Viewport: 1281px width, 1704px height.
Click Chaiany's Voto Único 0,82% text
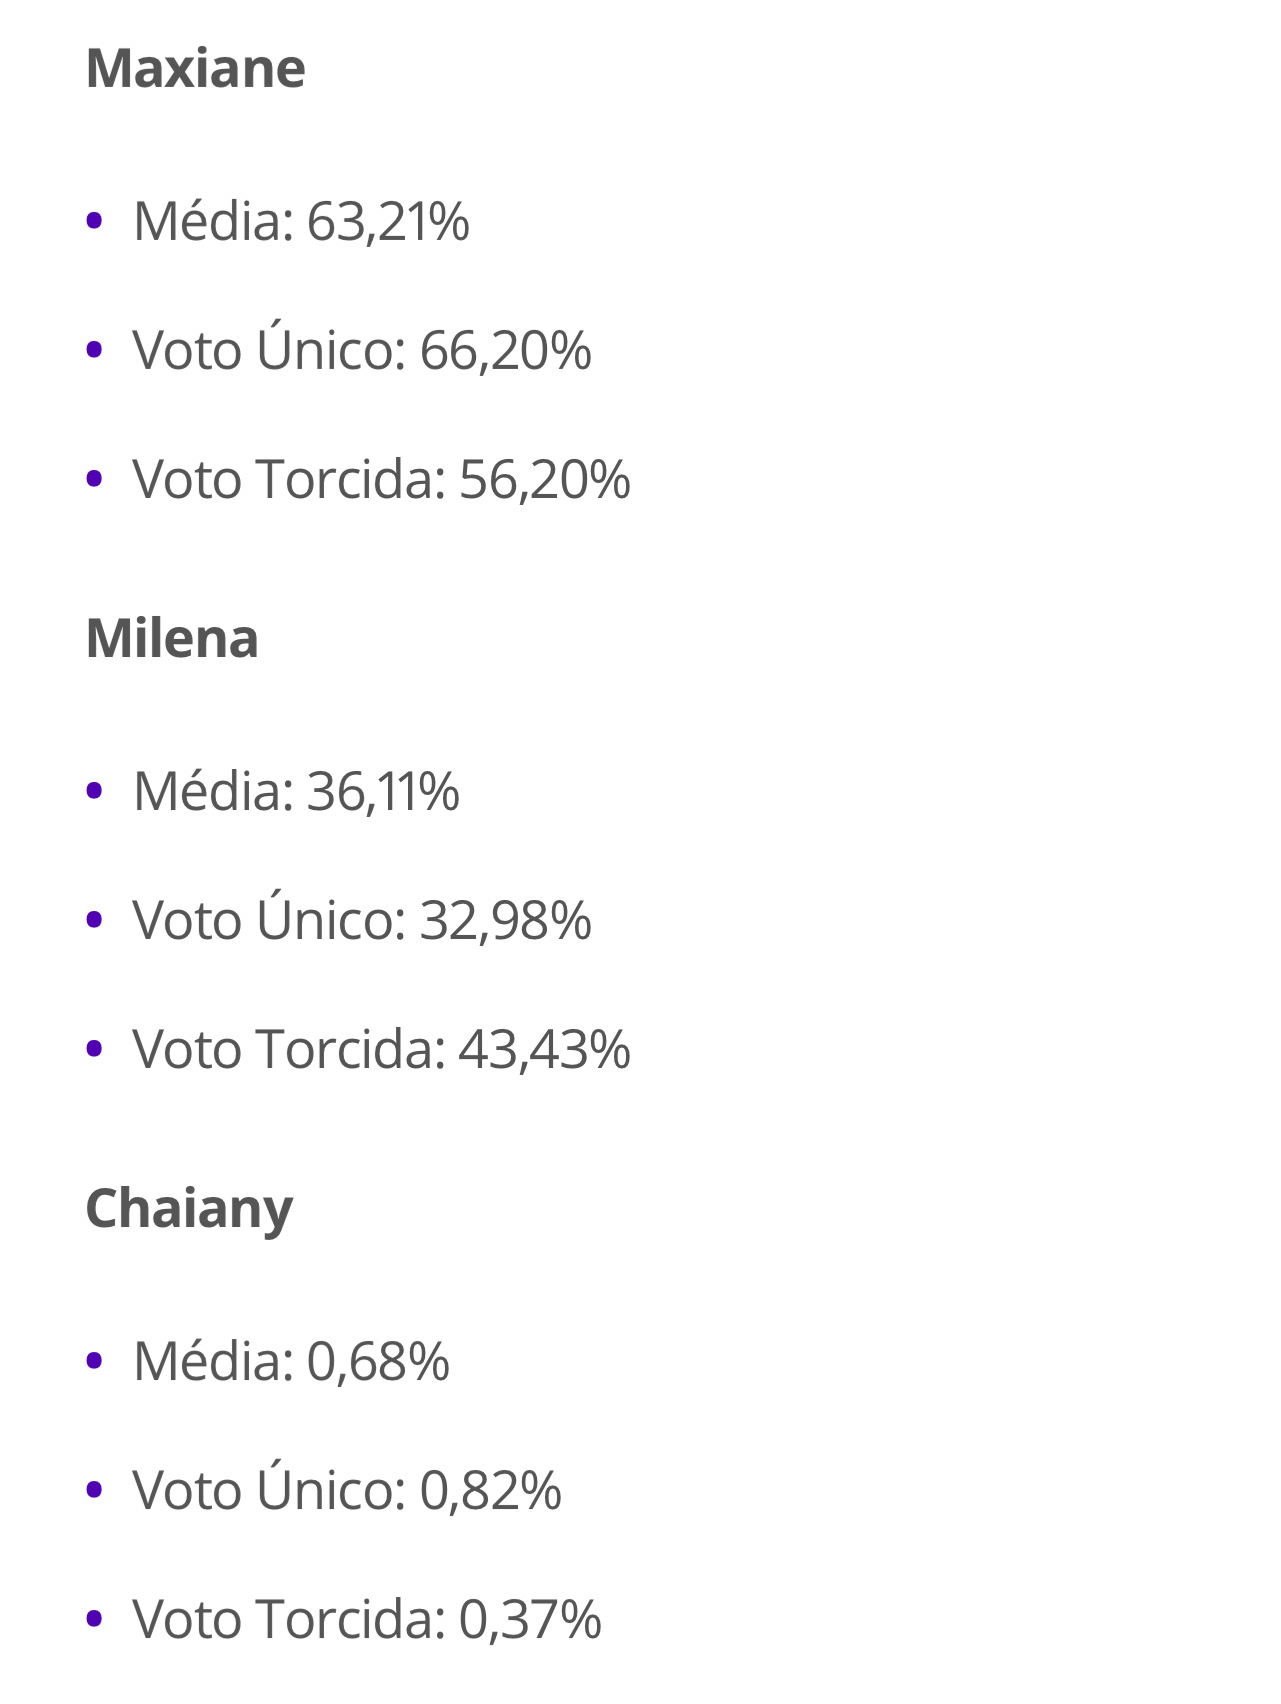coord(347,1491)
